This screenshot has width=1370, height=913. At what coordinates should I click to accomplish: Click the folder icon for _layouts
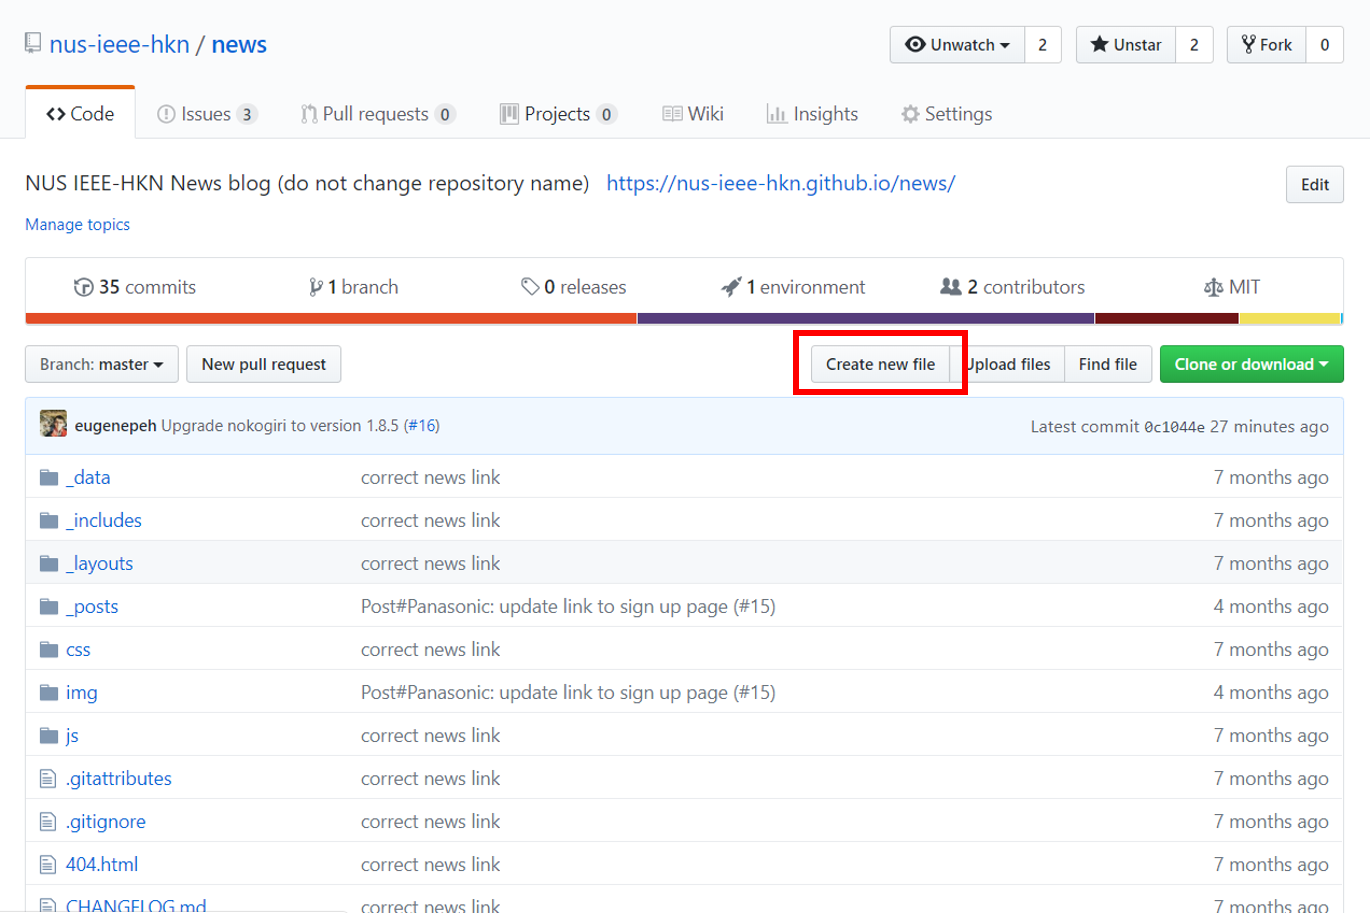click(49, 563)
